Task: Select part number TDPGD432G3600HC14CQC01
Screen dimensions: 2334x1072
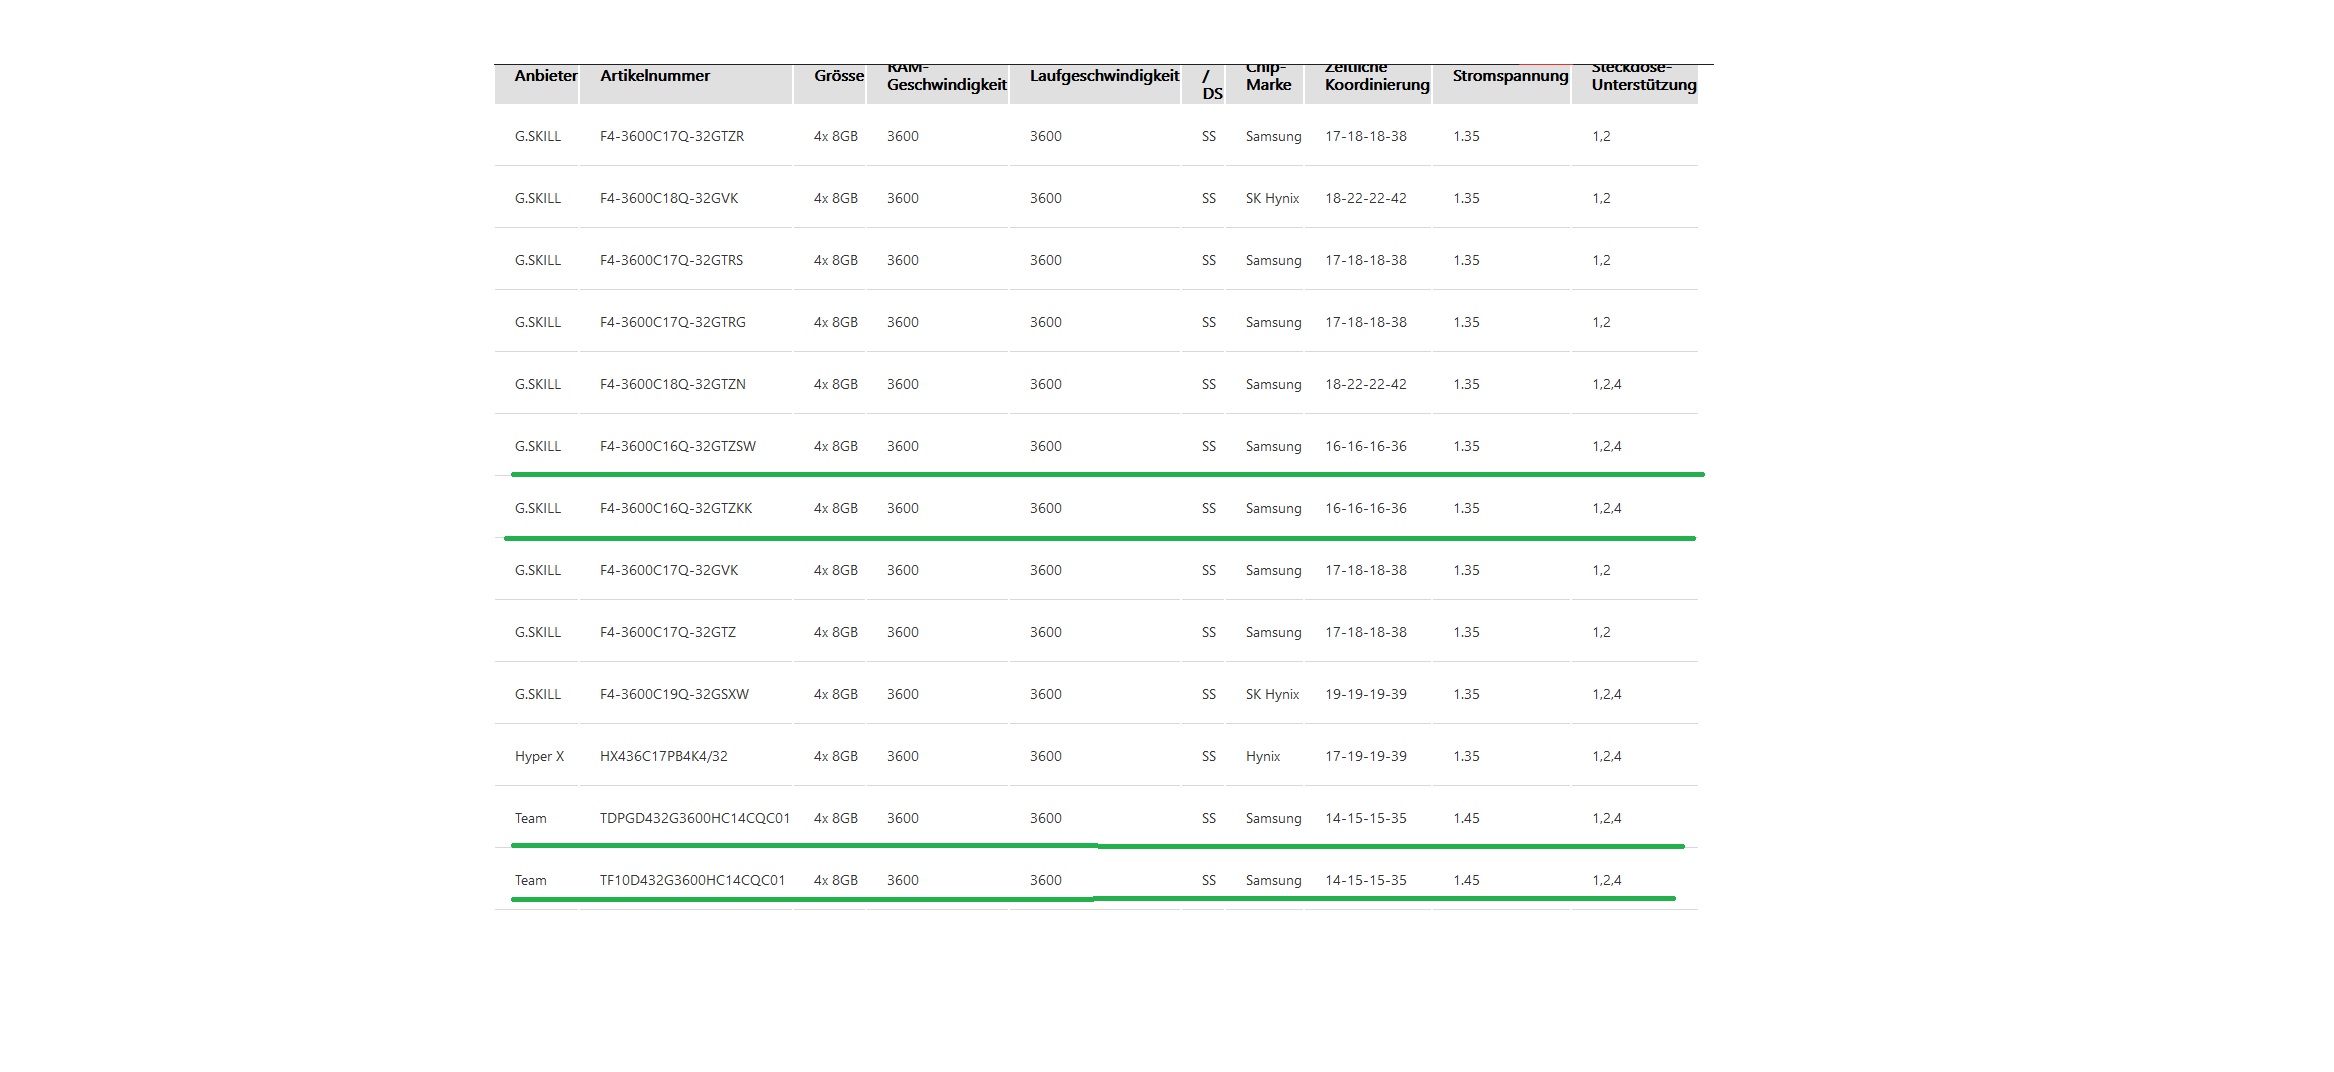Action: [x=695, y=818]
